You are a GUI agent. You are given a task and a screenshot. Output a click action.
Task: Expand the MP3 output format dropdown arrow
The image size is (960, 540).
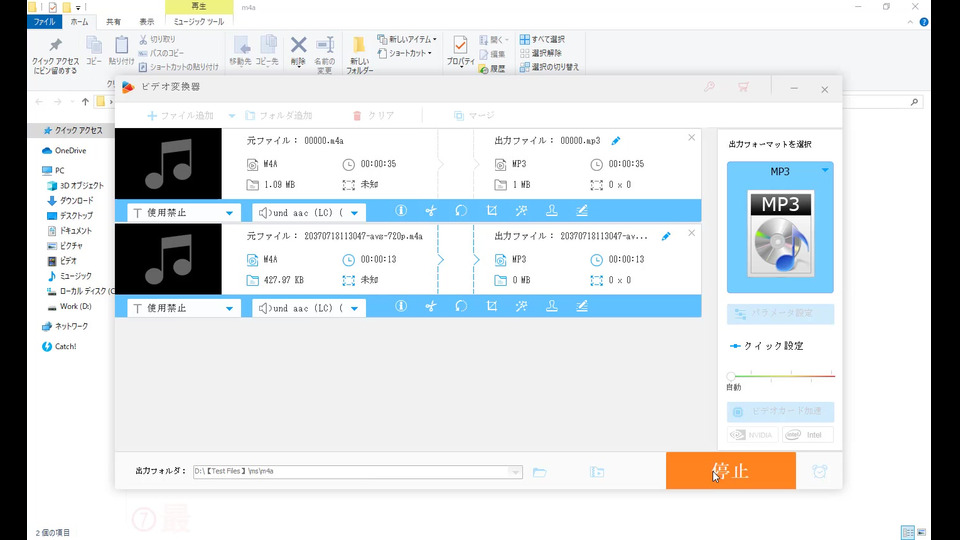(825, 170)
